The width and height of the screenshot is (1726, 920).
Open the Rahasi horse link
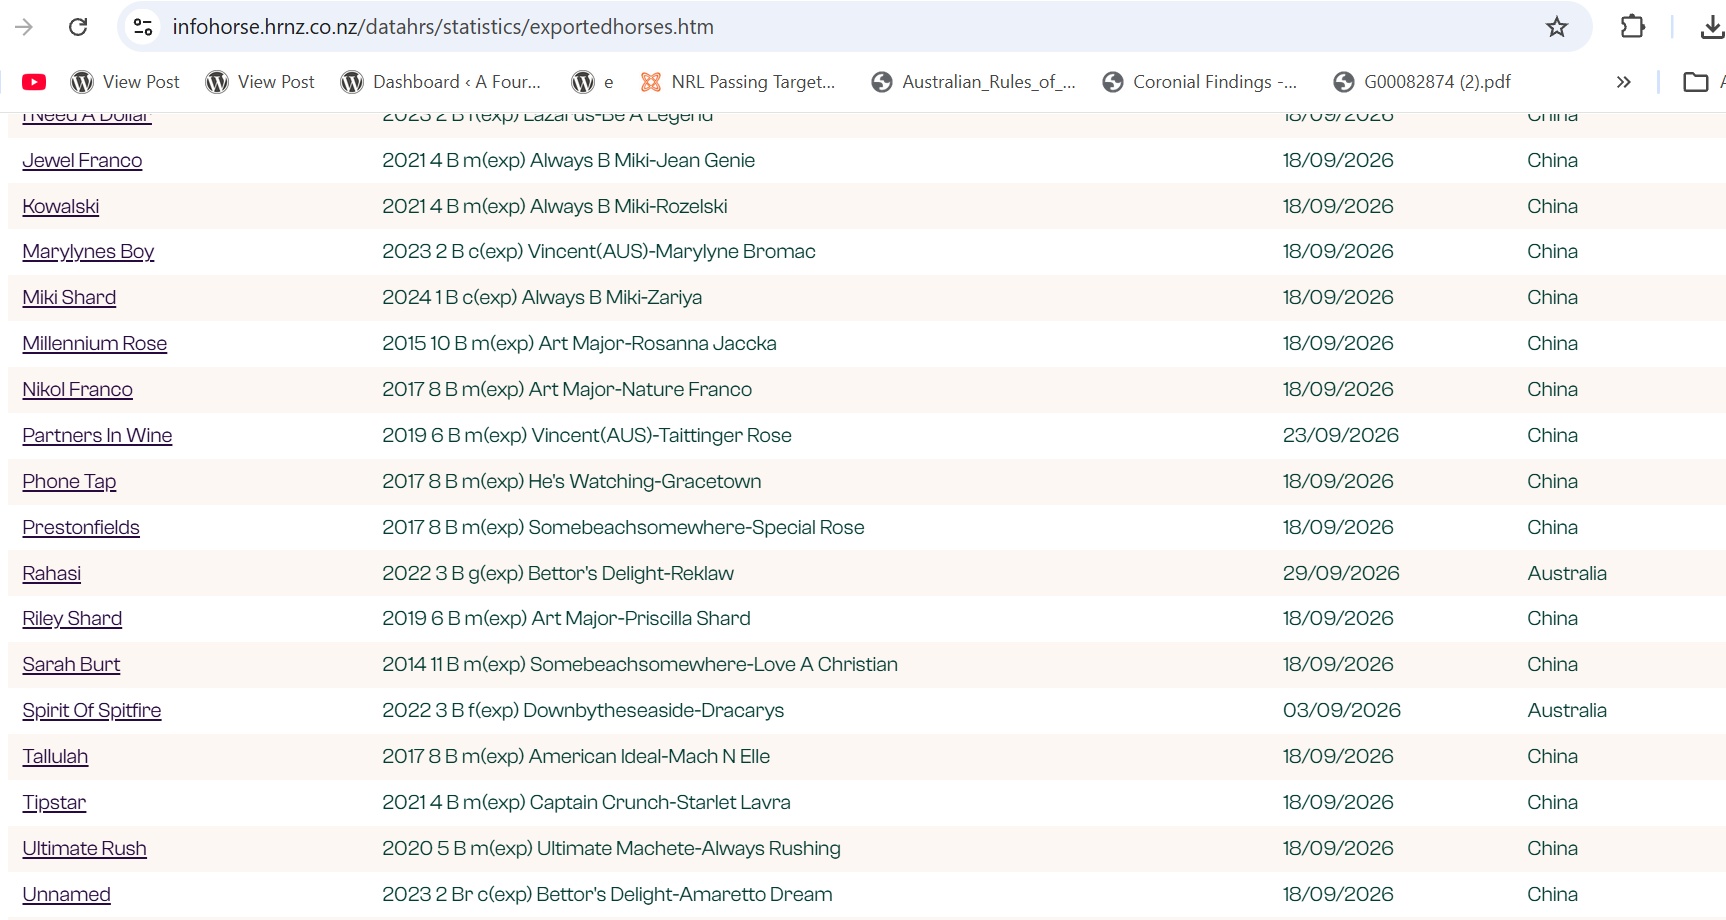tap(52, 574)
